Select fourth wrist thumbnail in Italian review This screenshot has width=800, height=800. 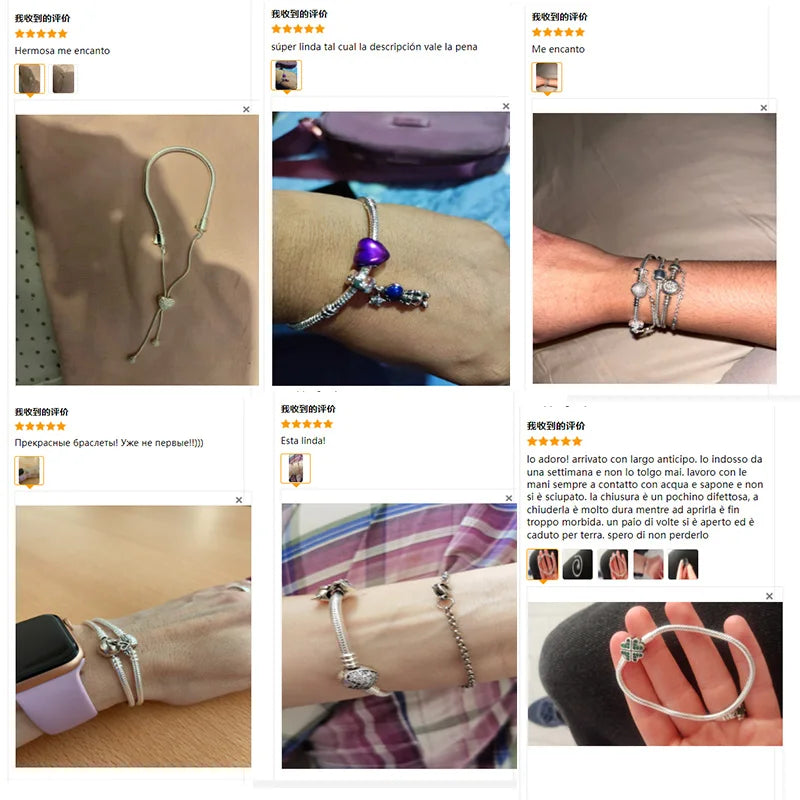648,564
